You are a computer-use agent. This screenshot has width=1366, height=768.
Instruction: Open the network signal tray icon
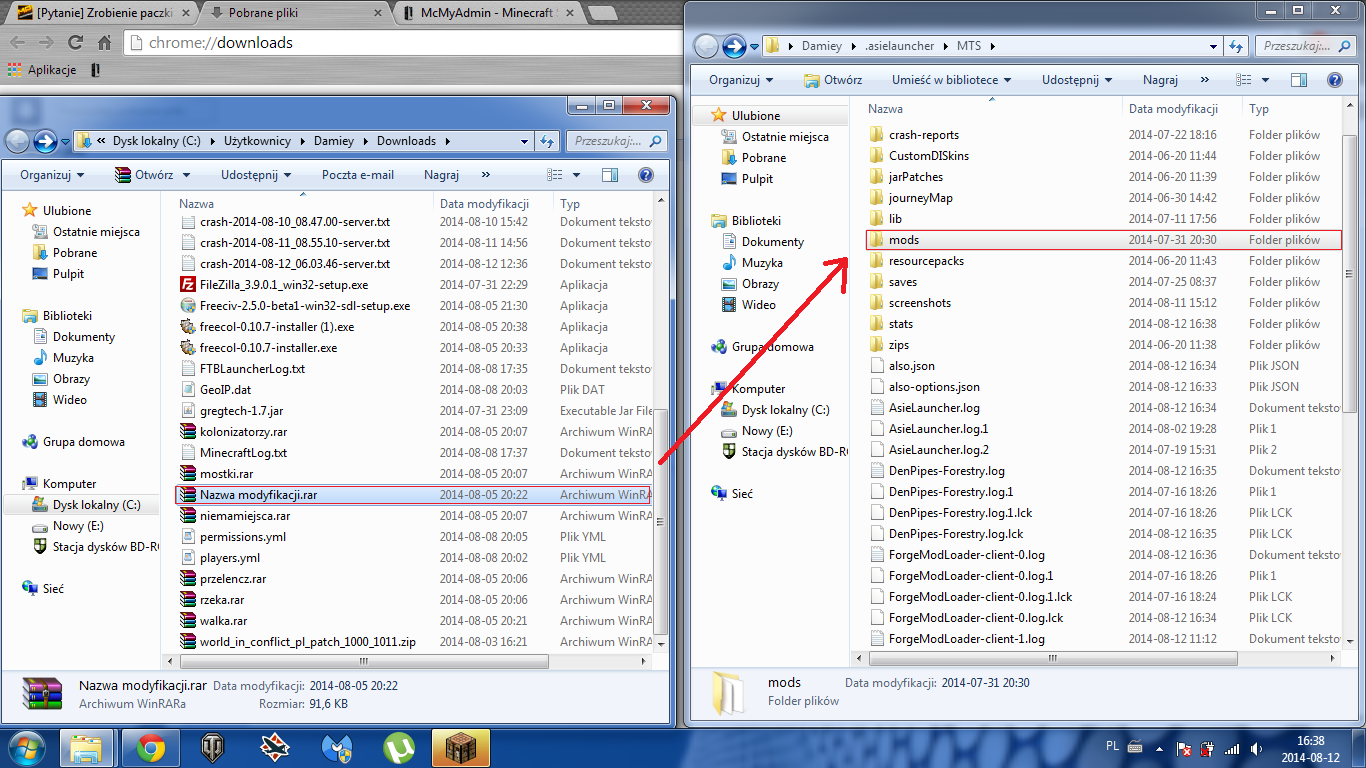pyautogui.click(x=1232, y=748)
